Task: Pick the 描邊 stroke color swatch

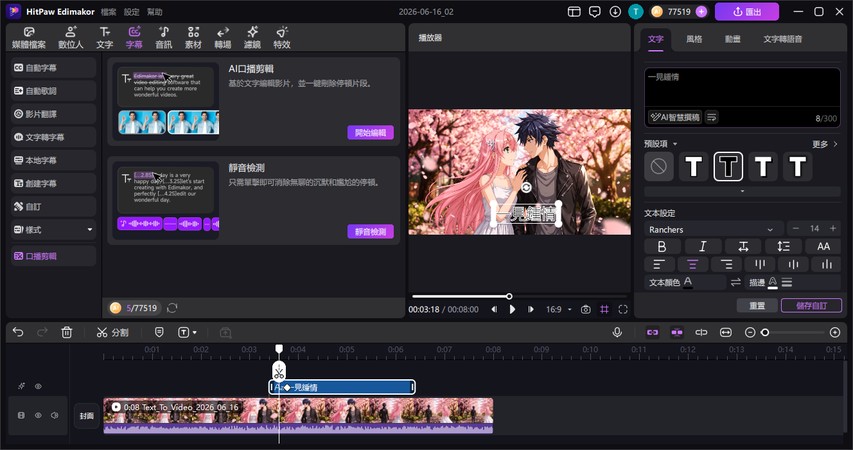Action: [772, 282]
